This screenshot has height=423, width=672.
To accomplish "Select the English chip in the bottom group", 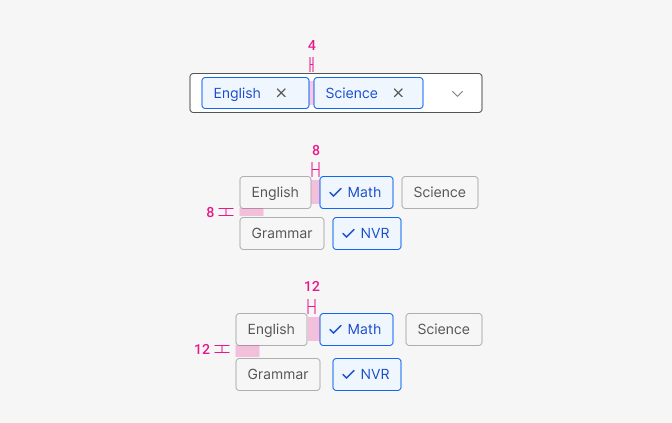I will coord(271,329).
